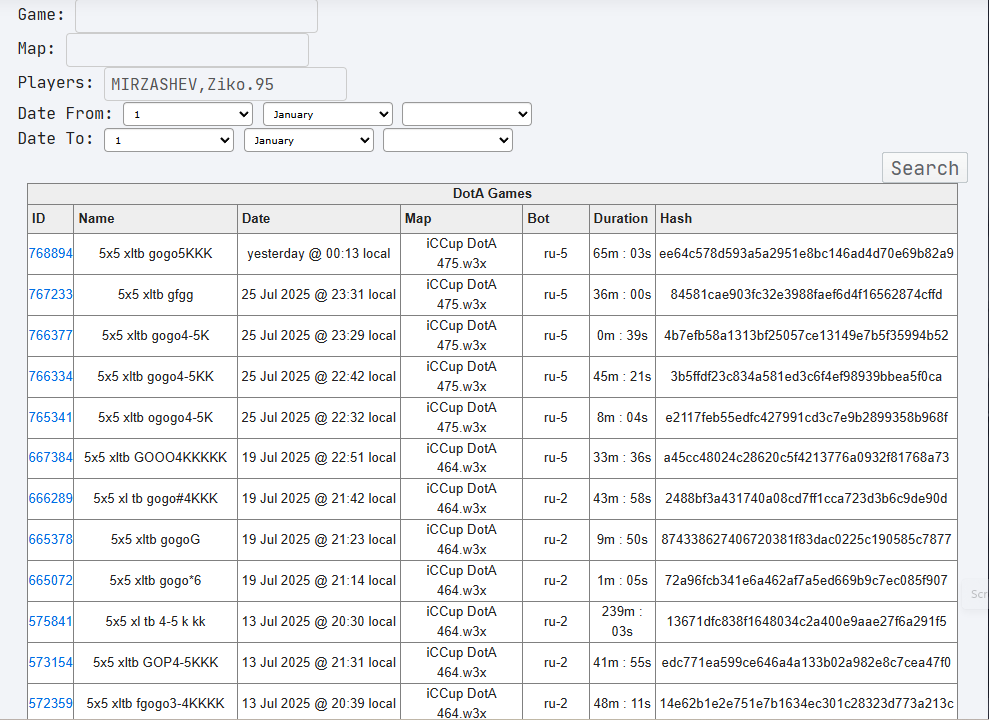Open game ID 575841 link

(x=50, y=622)
